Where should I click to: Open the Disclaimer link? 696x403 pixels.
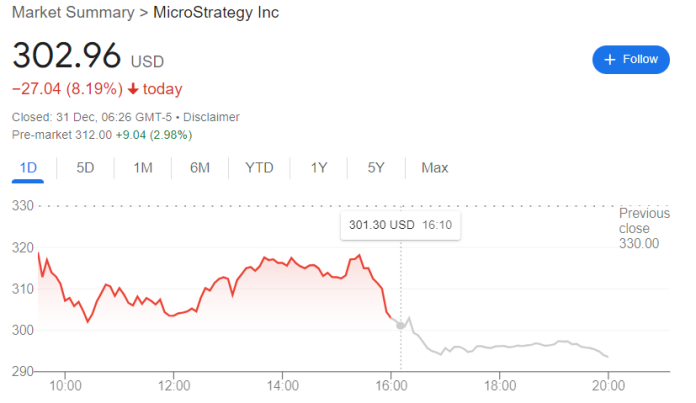click(x=208, y=117)
